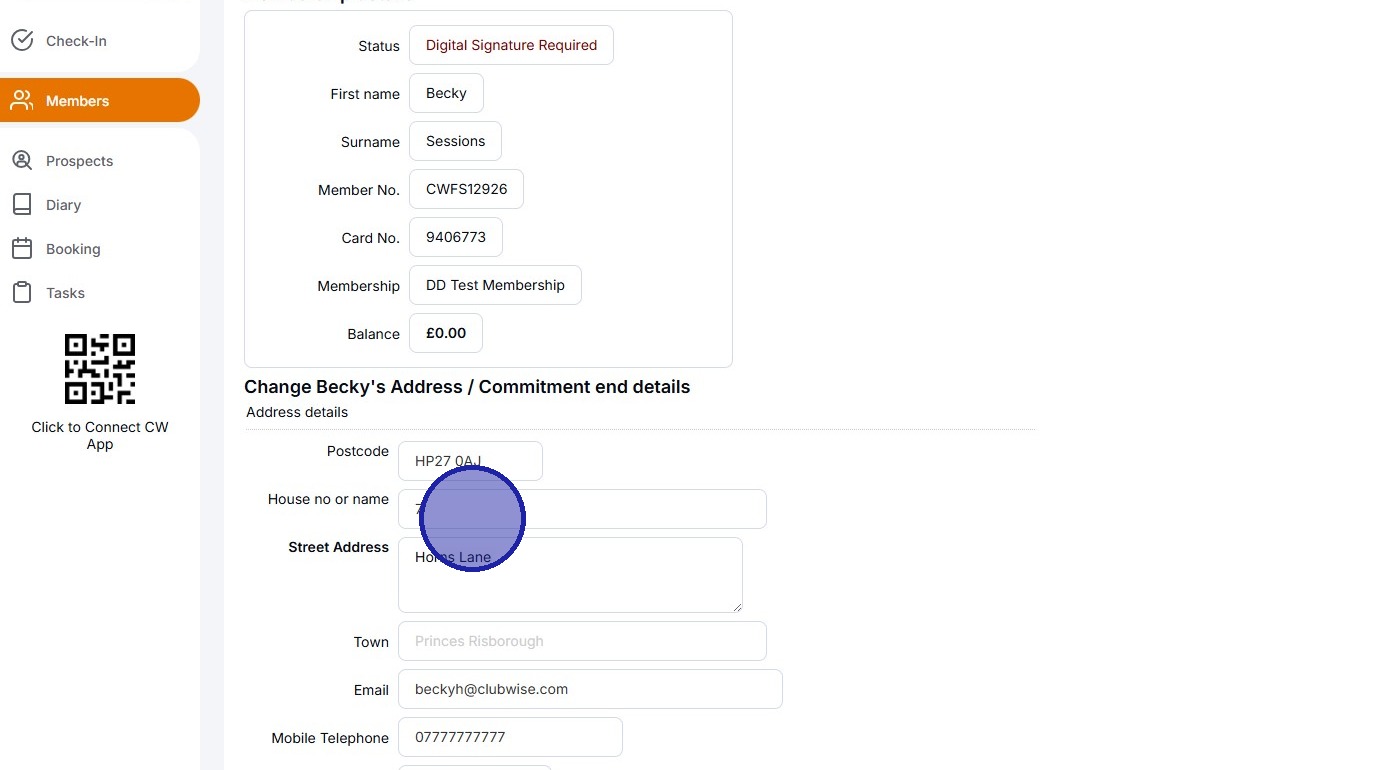The width and height of the screenshot is (1376, 770).
Task: Click the 'DD Test Membership' value
Action: pos(495,285)
